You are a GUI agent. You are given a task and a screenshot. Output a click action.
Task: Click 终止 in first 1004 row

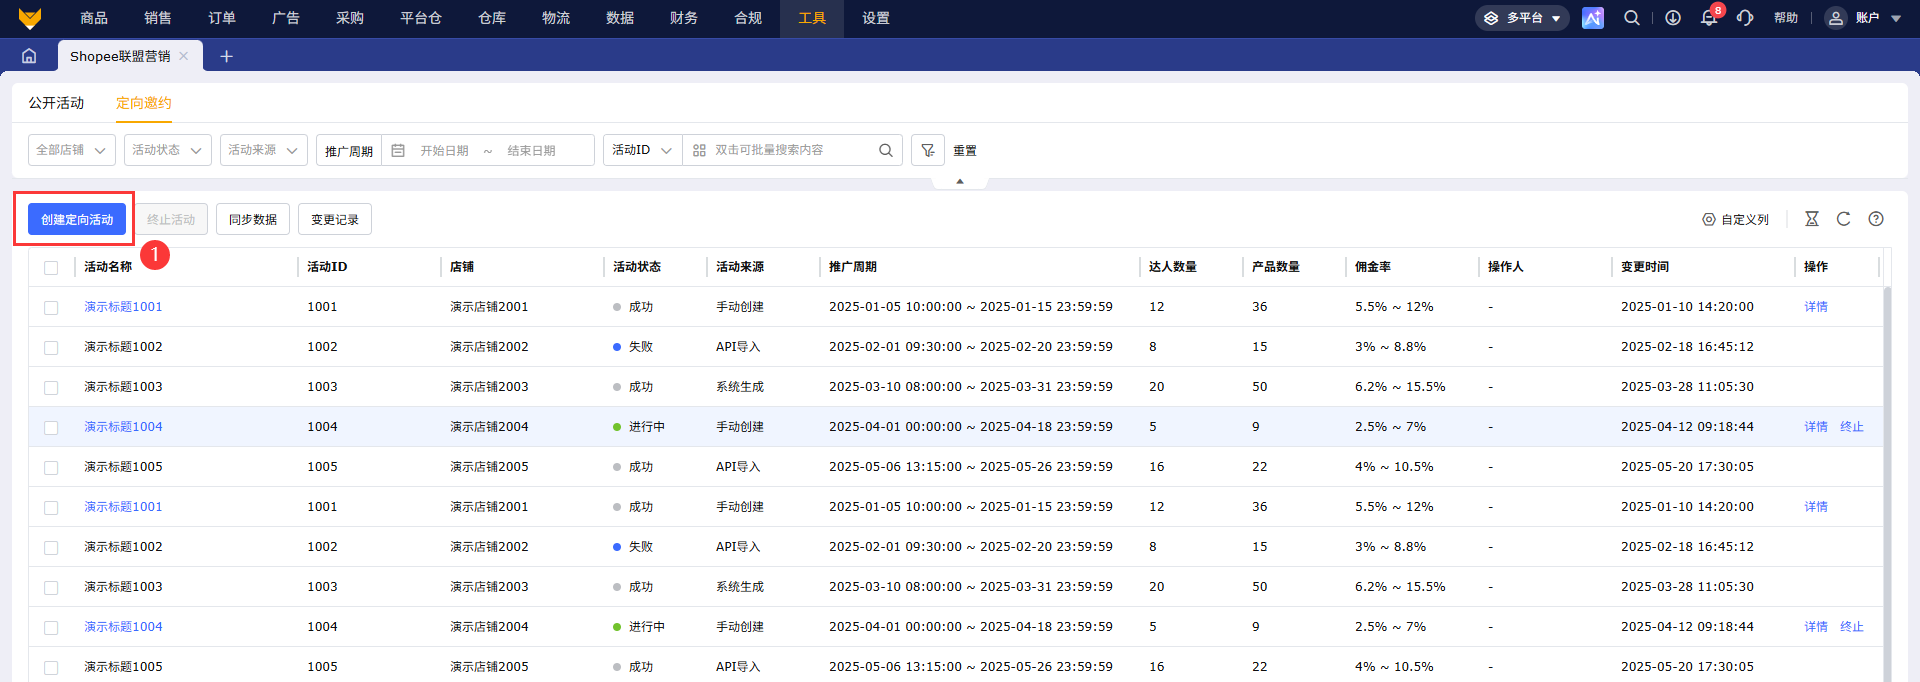[1852, 427]
